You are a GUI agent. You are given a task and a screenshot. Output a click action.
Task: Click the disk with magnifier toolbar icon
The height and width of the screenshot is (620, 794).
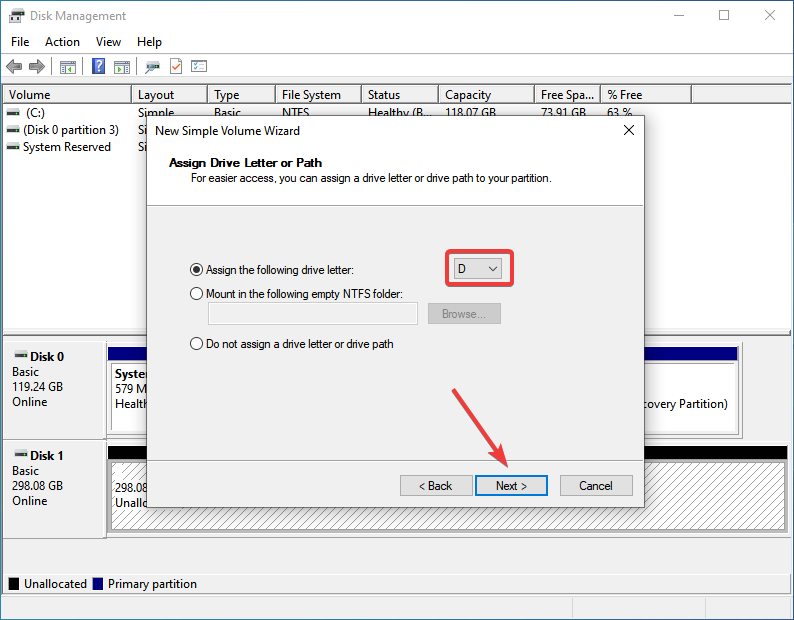click(x=152, y=66)
